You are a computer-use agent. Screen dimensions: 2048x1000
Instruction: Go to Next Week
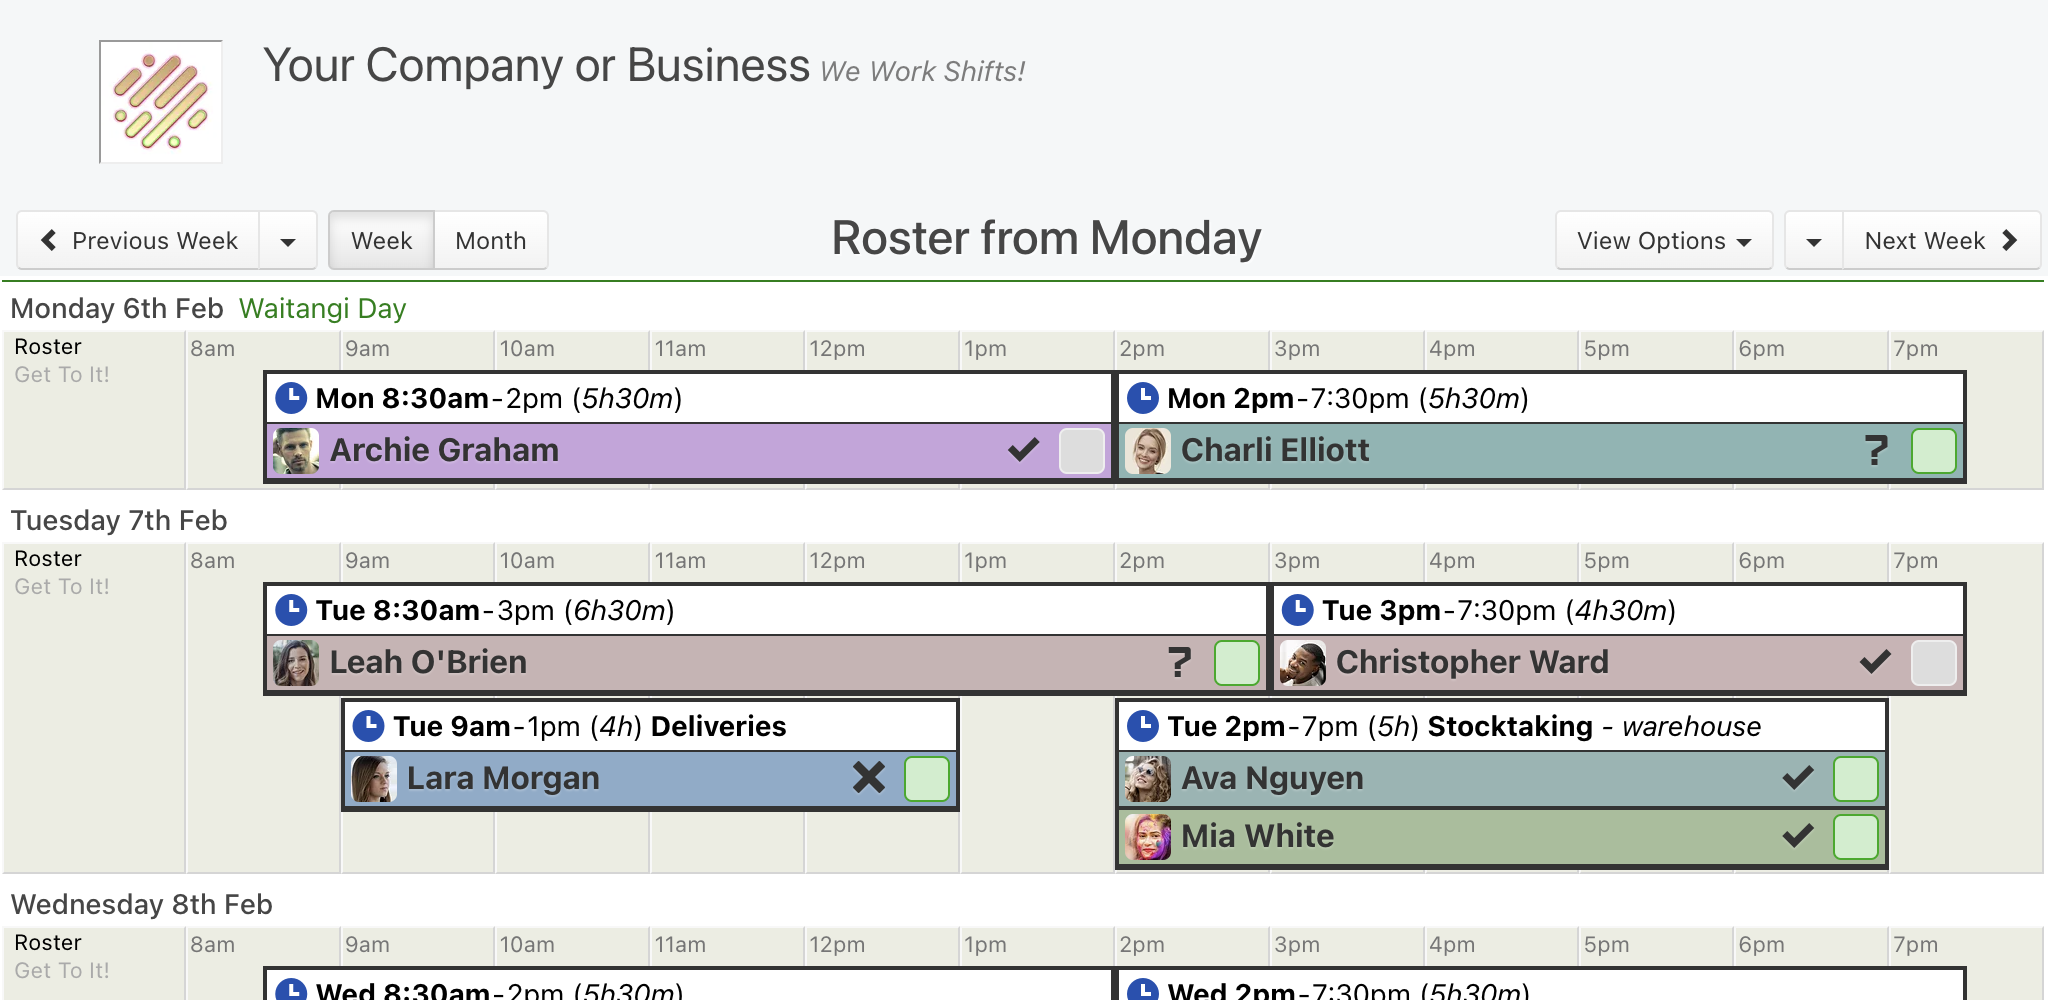(x=1941, y=240)
